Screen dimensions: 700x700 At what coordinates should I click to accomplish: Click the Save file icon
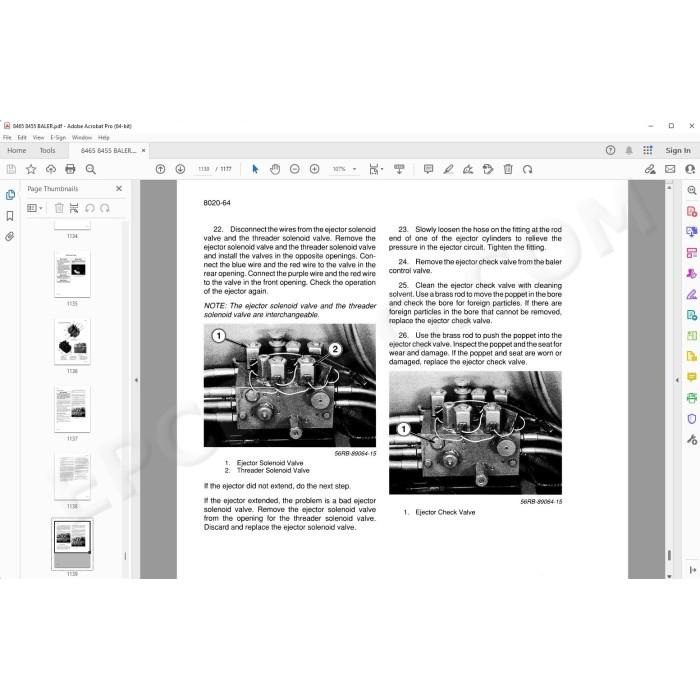coord(11,169)
